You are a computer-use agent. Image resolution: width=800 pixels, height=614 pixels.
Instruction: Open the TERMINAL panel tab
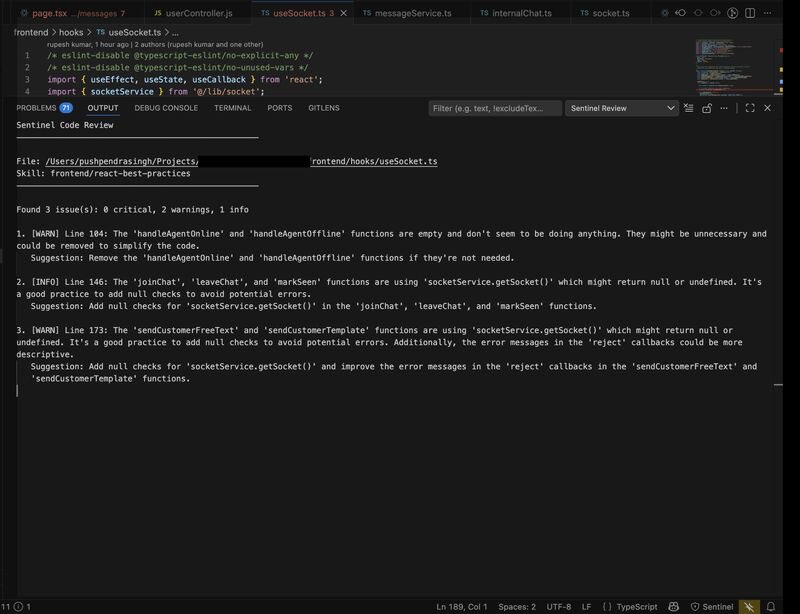[x=232, y=108]
